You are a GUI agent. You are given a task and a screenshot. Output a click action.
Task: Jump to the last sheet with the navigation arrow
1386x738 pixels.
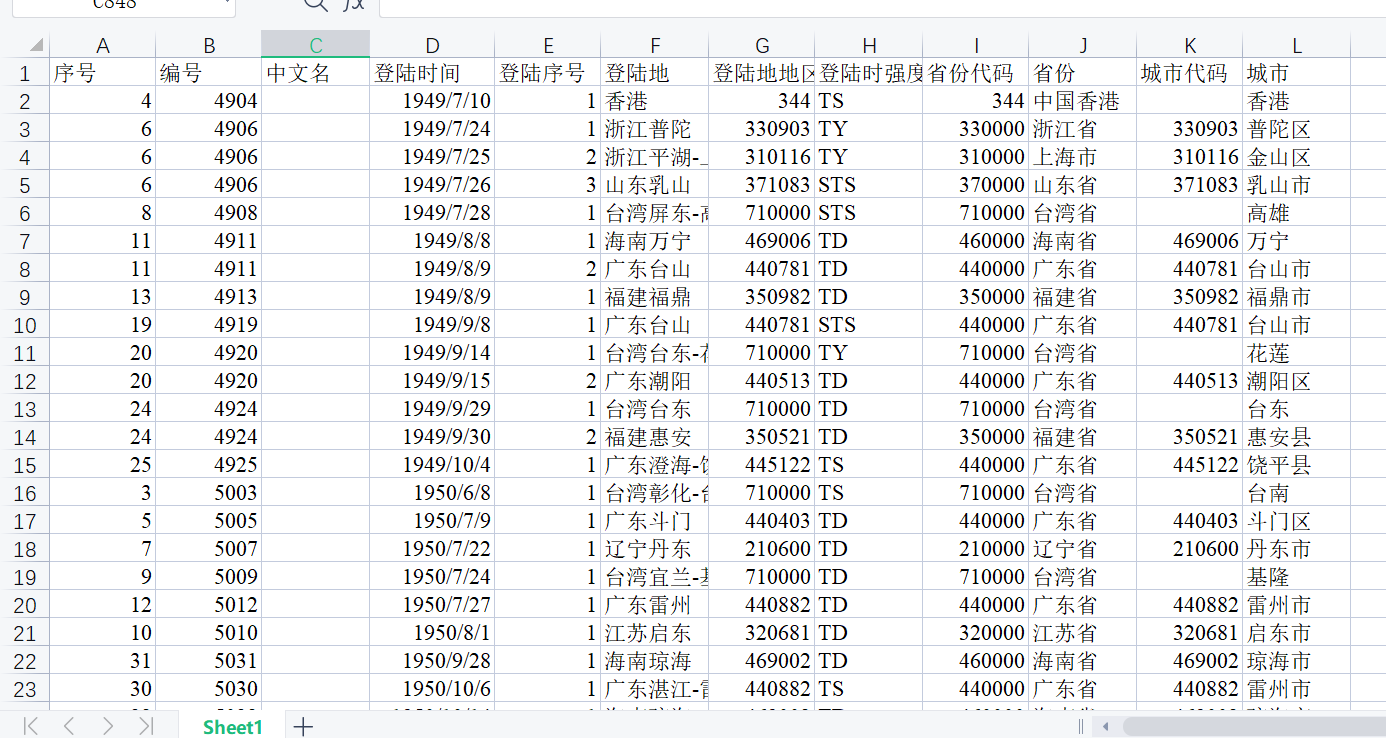[146, 726]
